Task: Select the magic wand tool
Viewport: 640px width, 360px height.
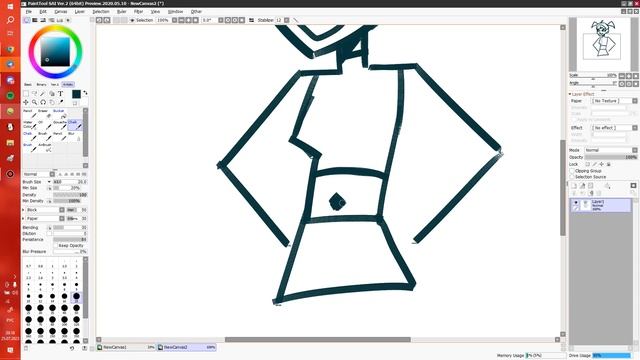Action: coord(43,94)
